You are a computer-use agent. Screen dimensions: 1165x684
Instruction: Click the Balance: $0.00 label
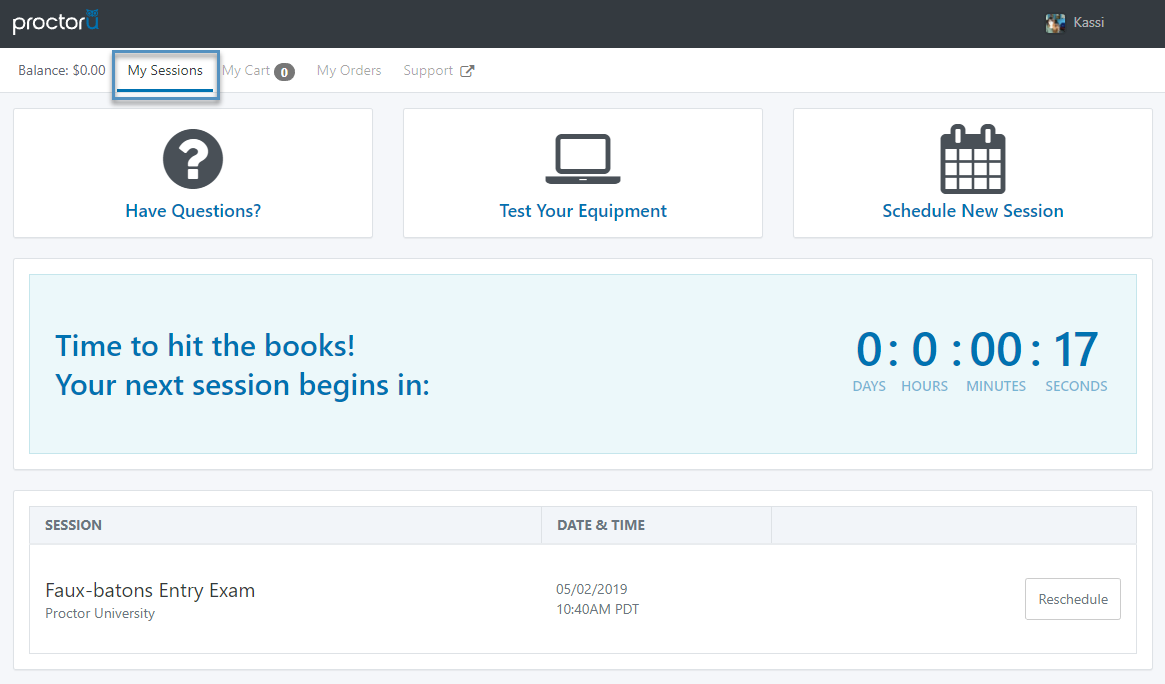click(61, 71)
